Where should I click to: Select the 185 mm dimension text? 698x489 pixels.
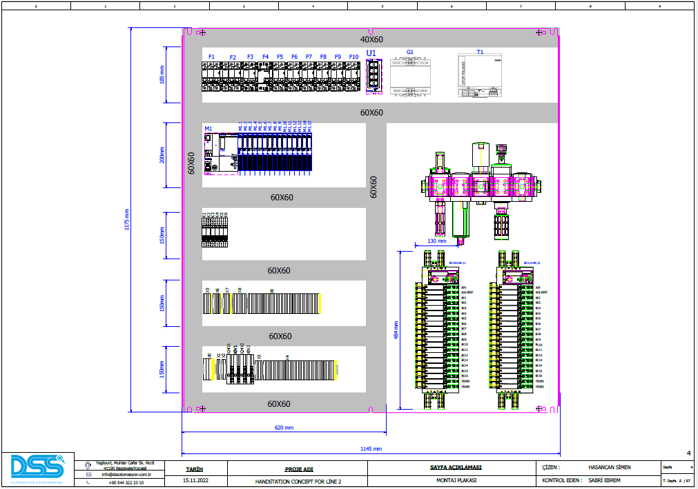click(x=162, y=74)
